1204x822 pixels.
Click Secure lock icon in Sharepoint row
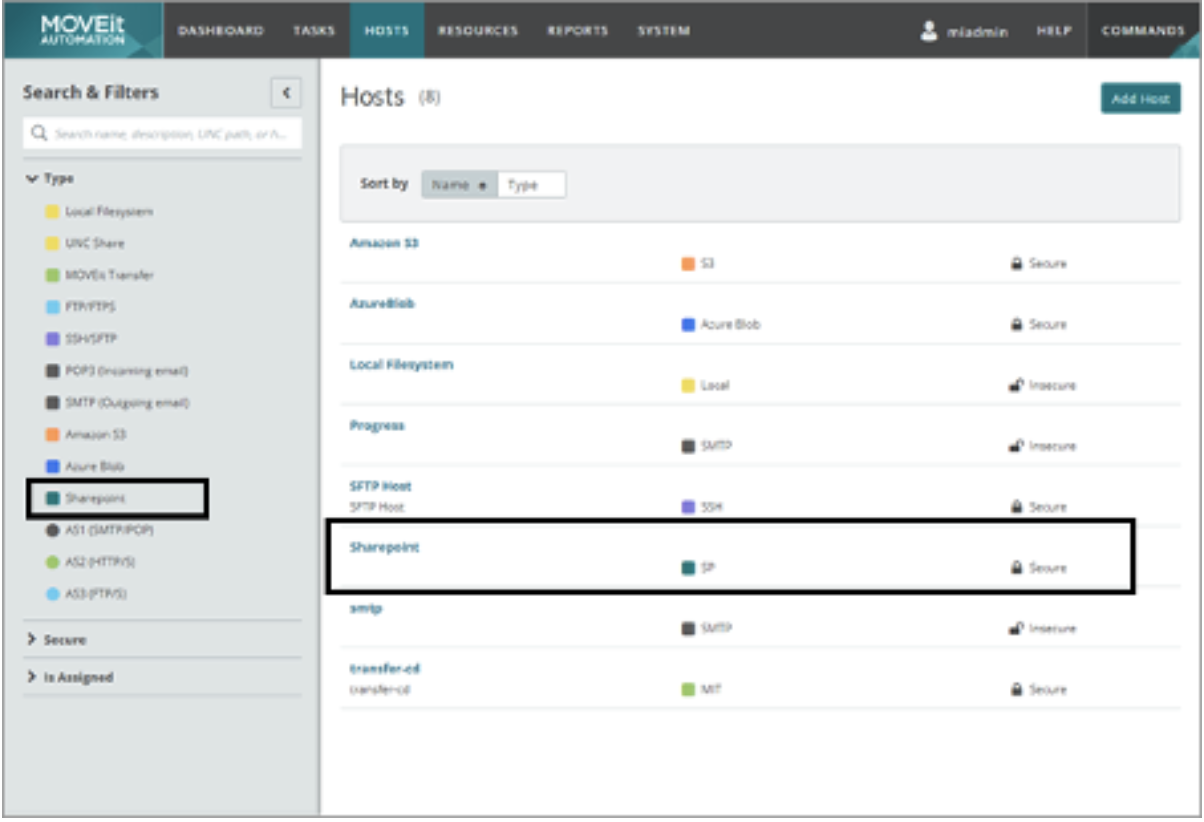tap(1017, 568)
